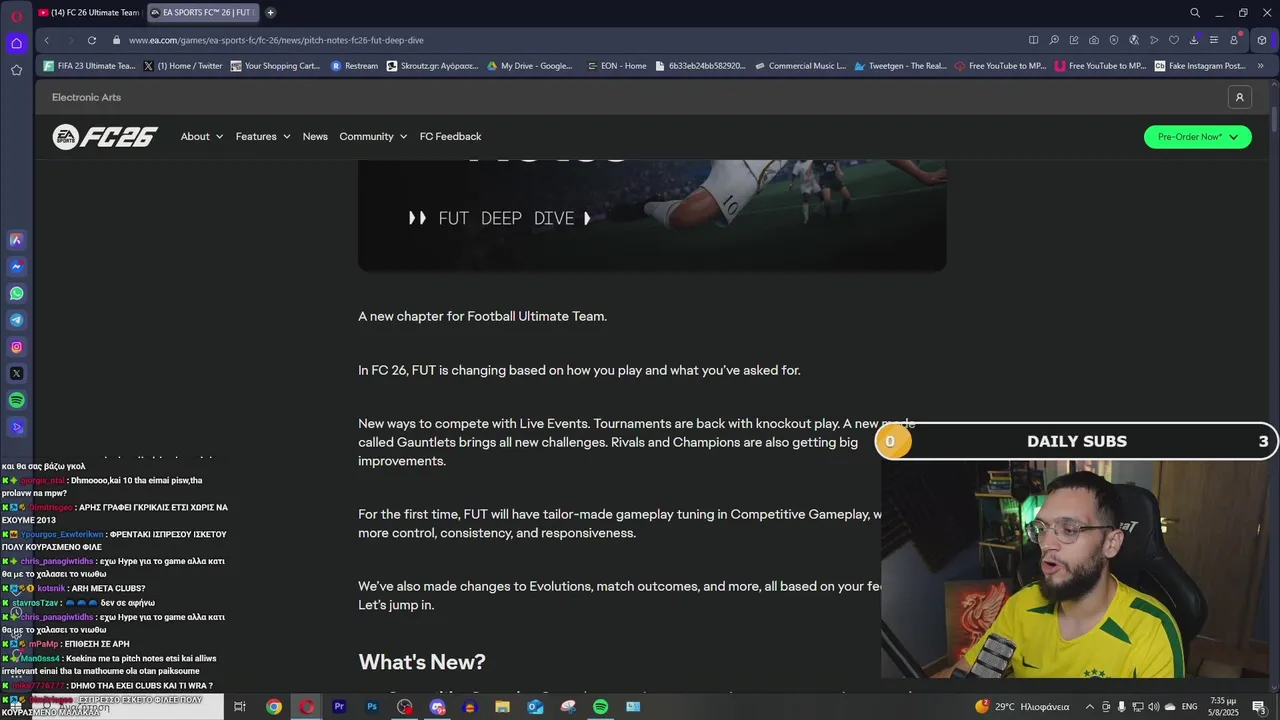The height and width of the screenshot is (720, 1280).
Task: Open bookmarks star in Opera sidebar
Action: click(16, 70)
